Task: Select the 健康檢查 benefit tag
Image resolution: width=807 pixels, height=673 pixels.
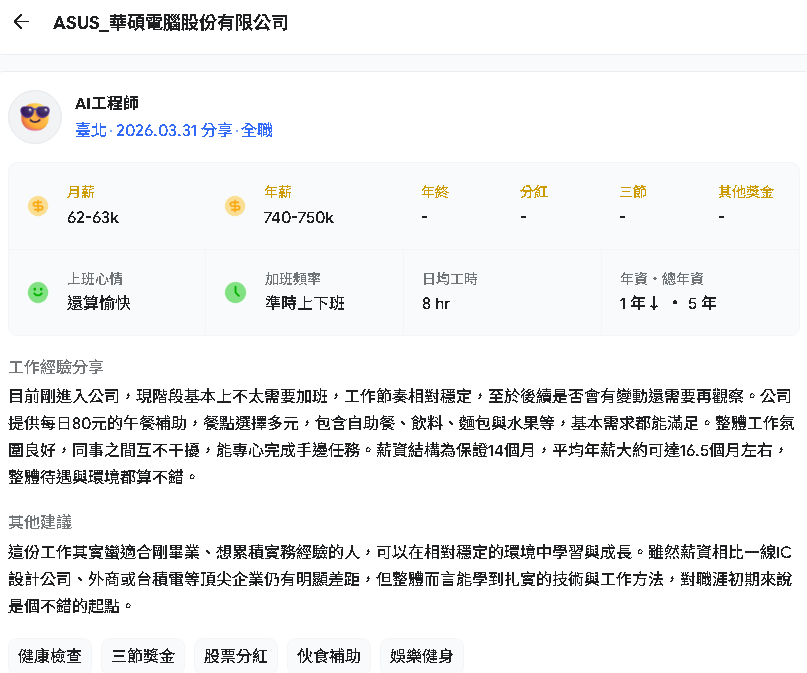Action: click(x=50, y=656)
